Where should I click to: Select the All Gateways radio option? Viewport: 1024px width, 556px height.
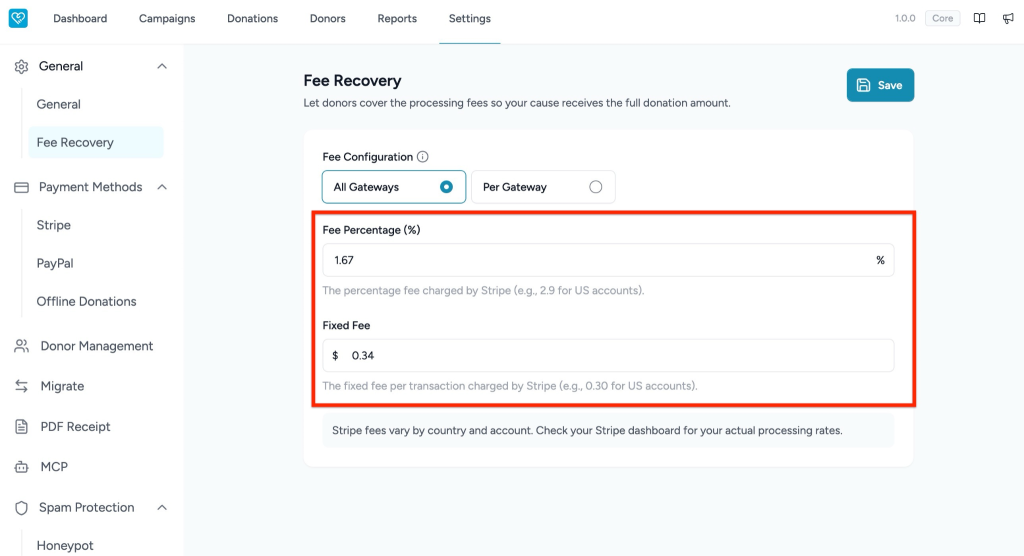click(394, 187)
